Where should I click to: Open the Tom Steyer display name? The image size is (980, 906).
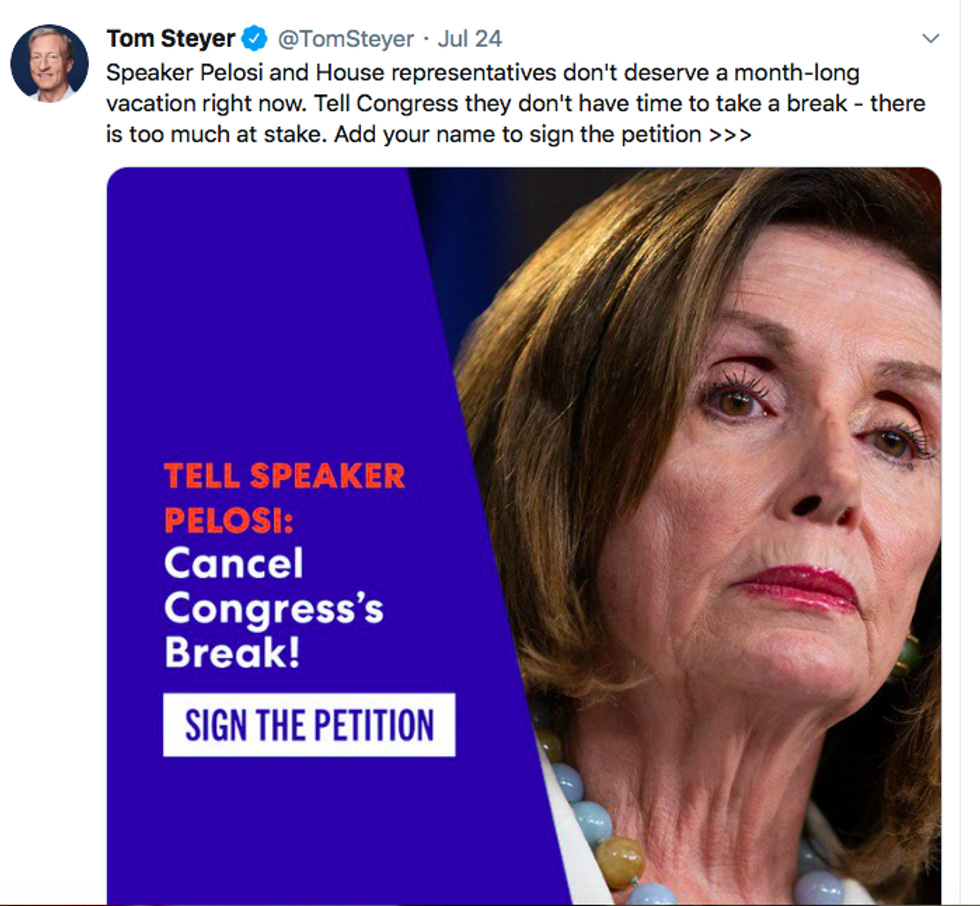(171, 39)
